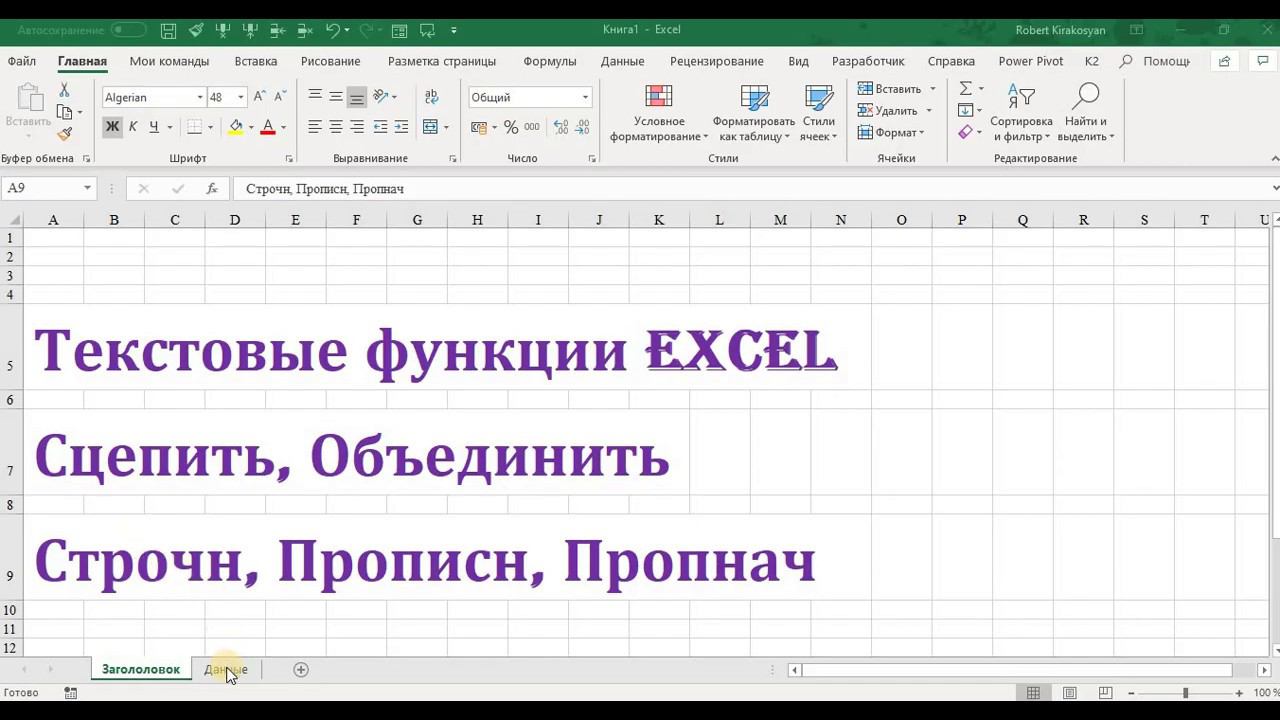The width and height of the screenshot is (1280, 720).
Task: Decrease decimal places
Action: [582, 127]
